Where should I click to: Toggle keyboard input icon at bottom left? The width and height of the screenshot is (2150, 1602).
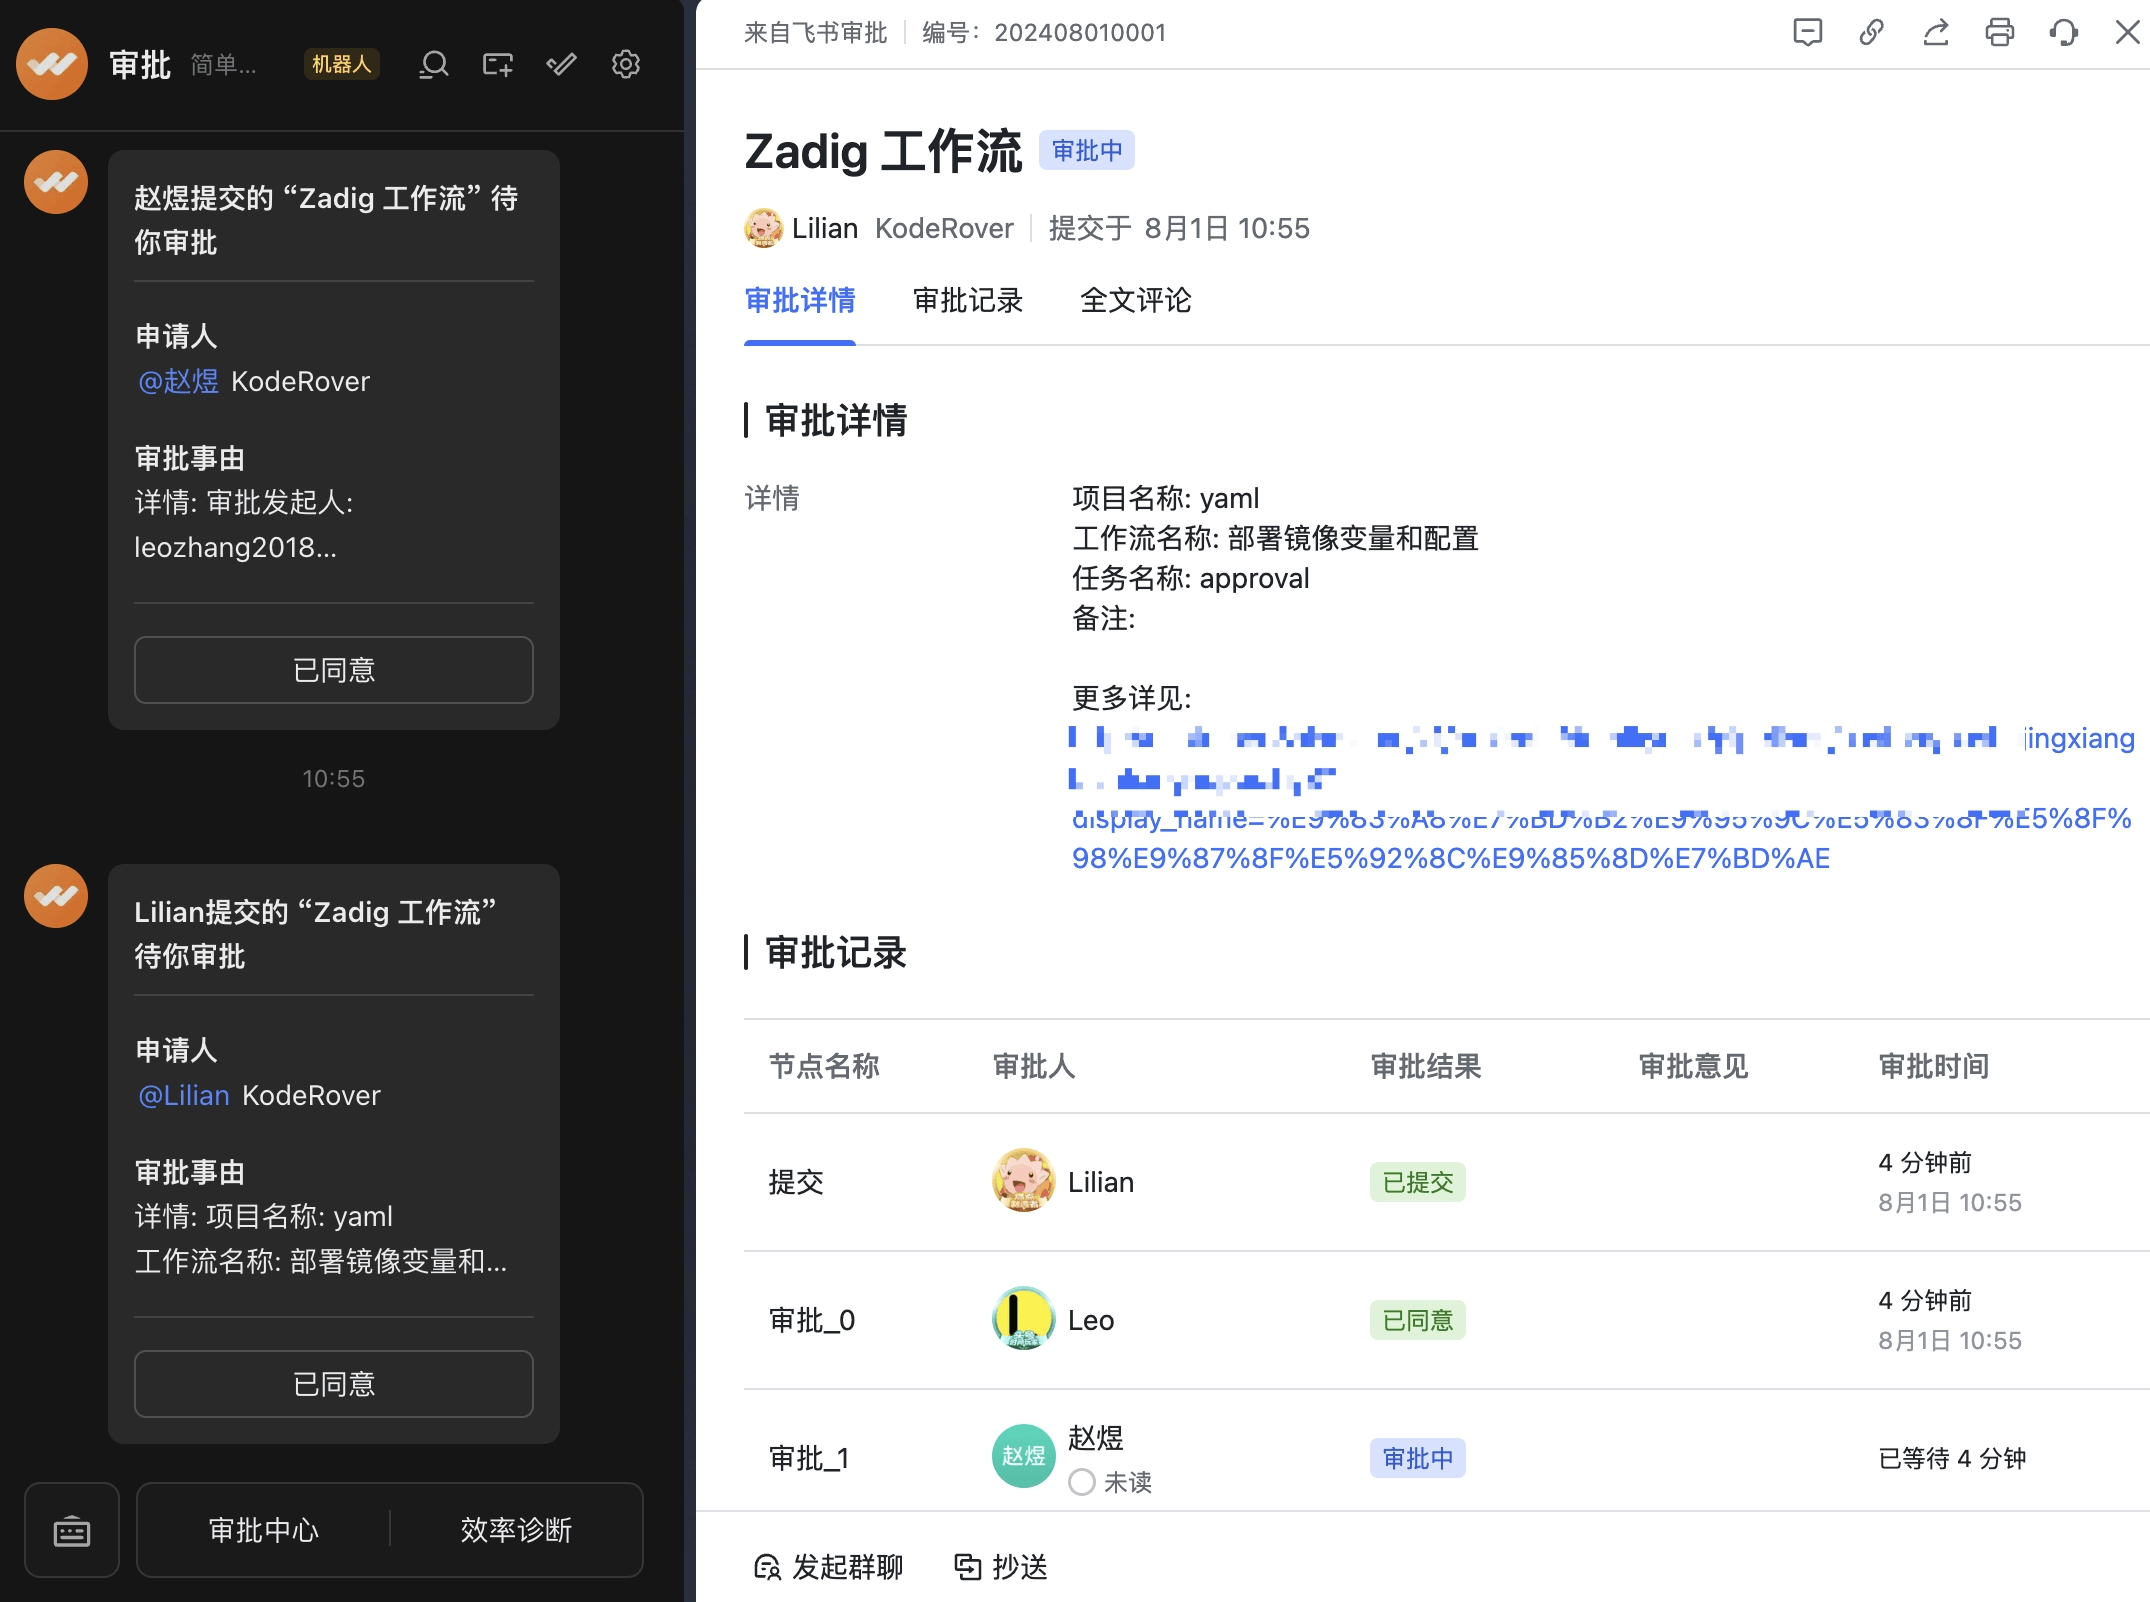(x=72, y=1530)
